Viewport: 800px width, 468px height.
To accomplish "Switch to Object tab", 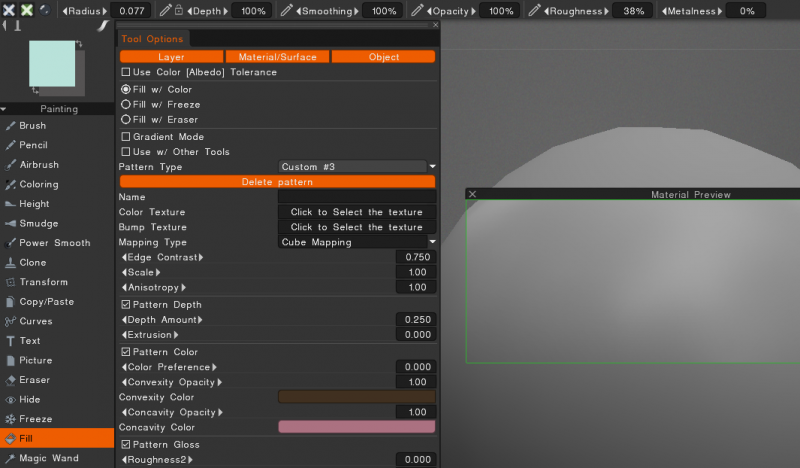I will coord(384,57).
